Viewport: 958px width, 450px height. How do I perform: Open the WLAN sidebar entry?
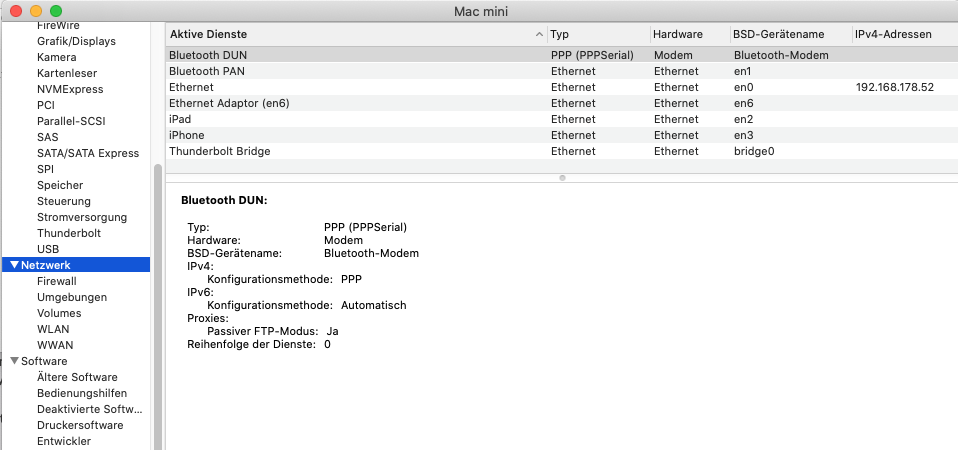point(54,329)
